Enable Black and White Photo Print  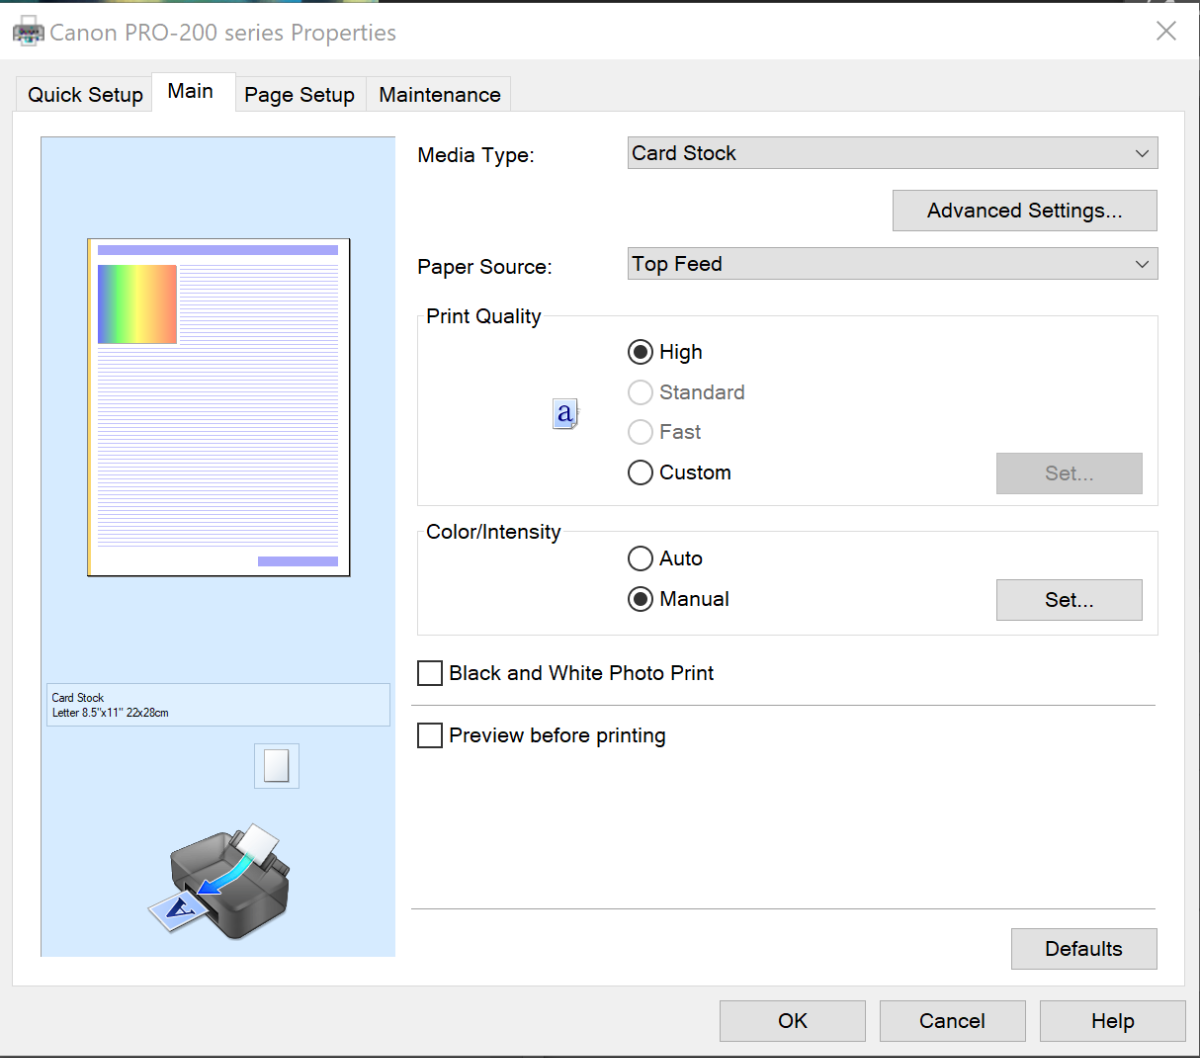click(565, 673)
